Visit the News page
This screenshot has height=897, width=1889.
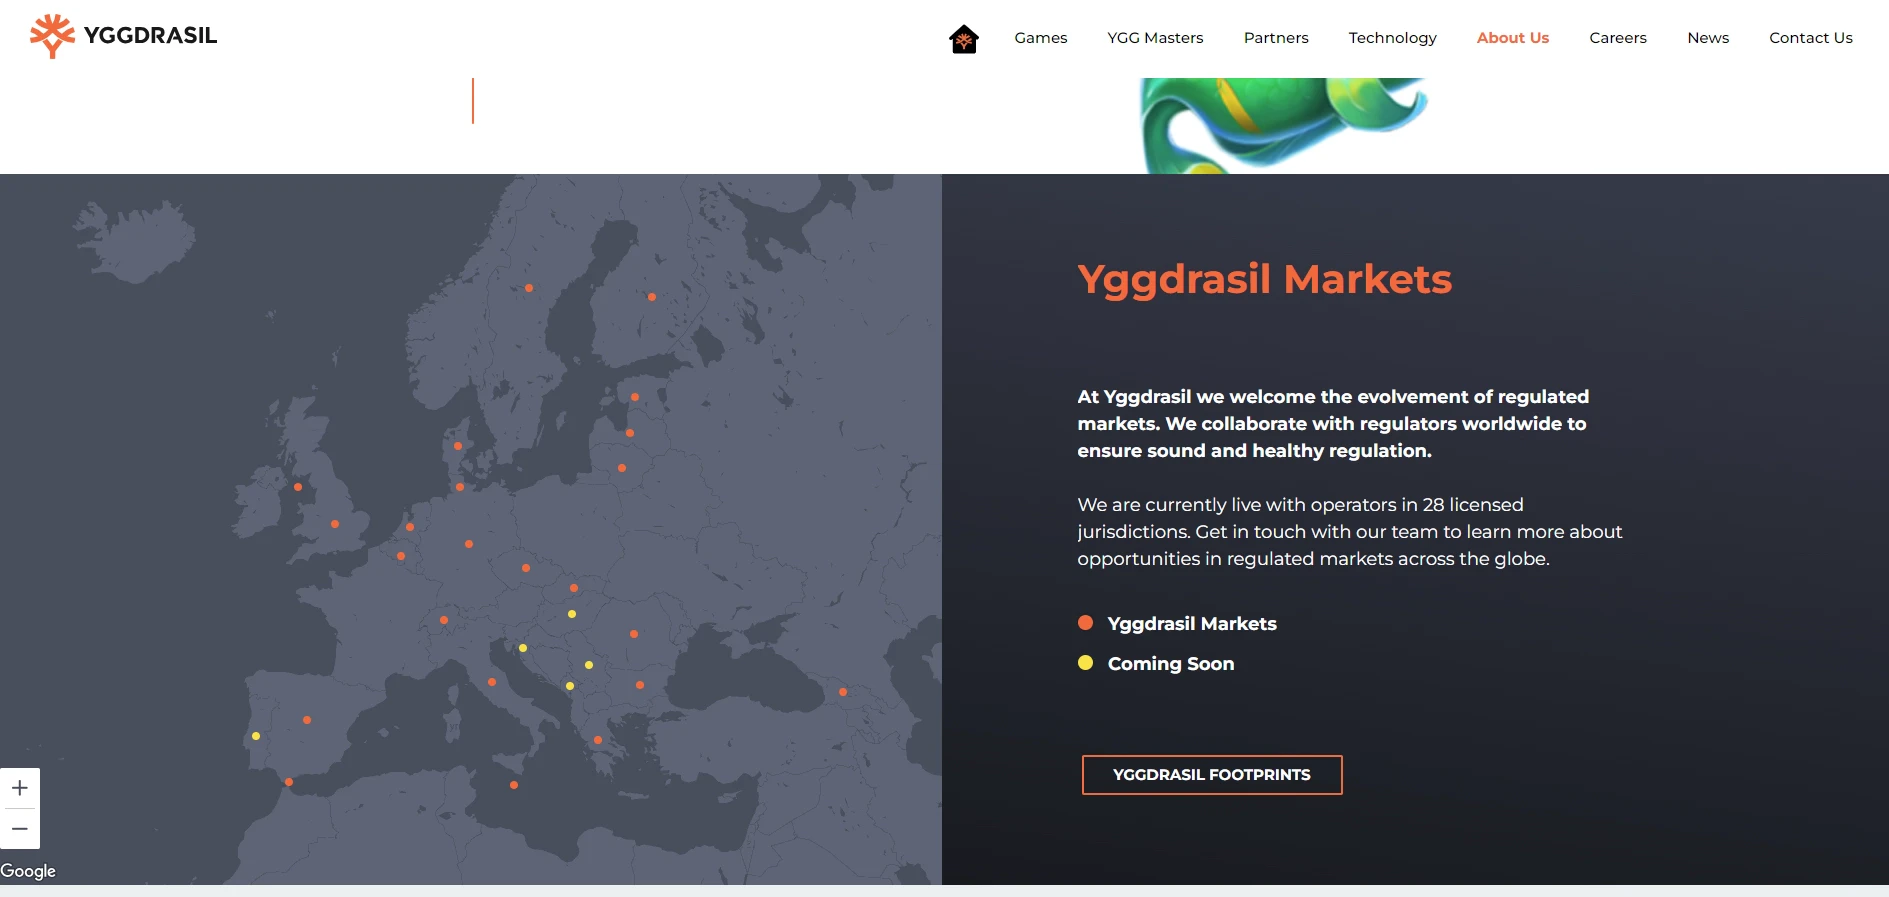point(1707,38)
